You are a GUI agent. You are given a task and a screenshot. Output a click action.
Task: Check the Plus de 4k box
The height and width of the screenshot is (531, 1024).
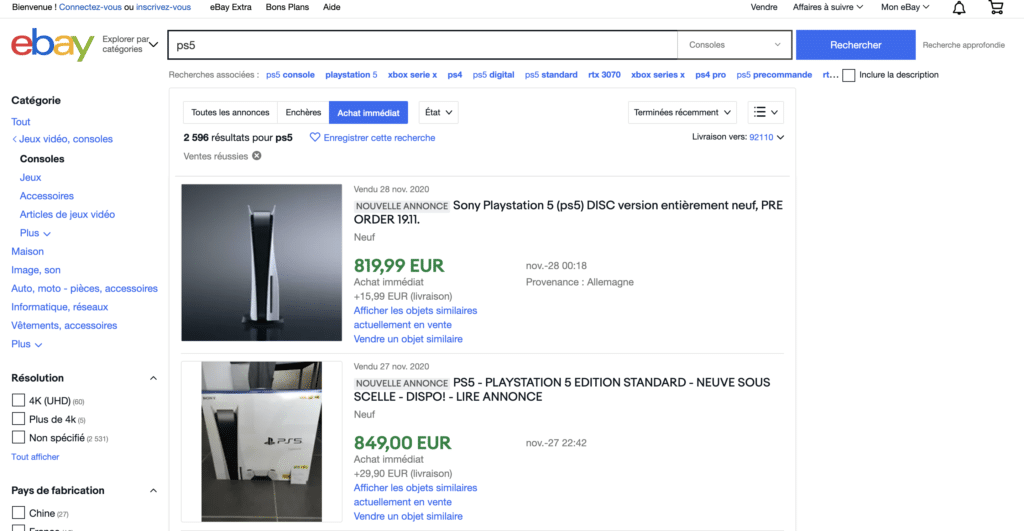[18, 419]
